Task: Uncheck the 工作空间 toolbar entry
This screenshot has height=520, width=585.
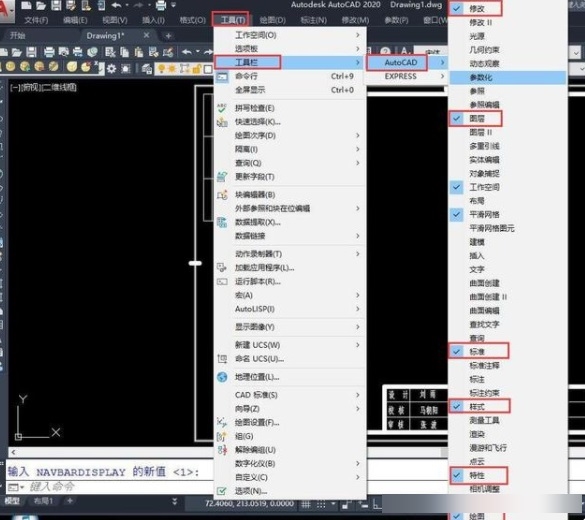Action: pos(508,187)
